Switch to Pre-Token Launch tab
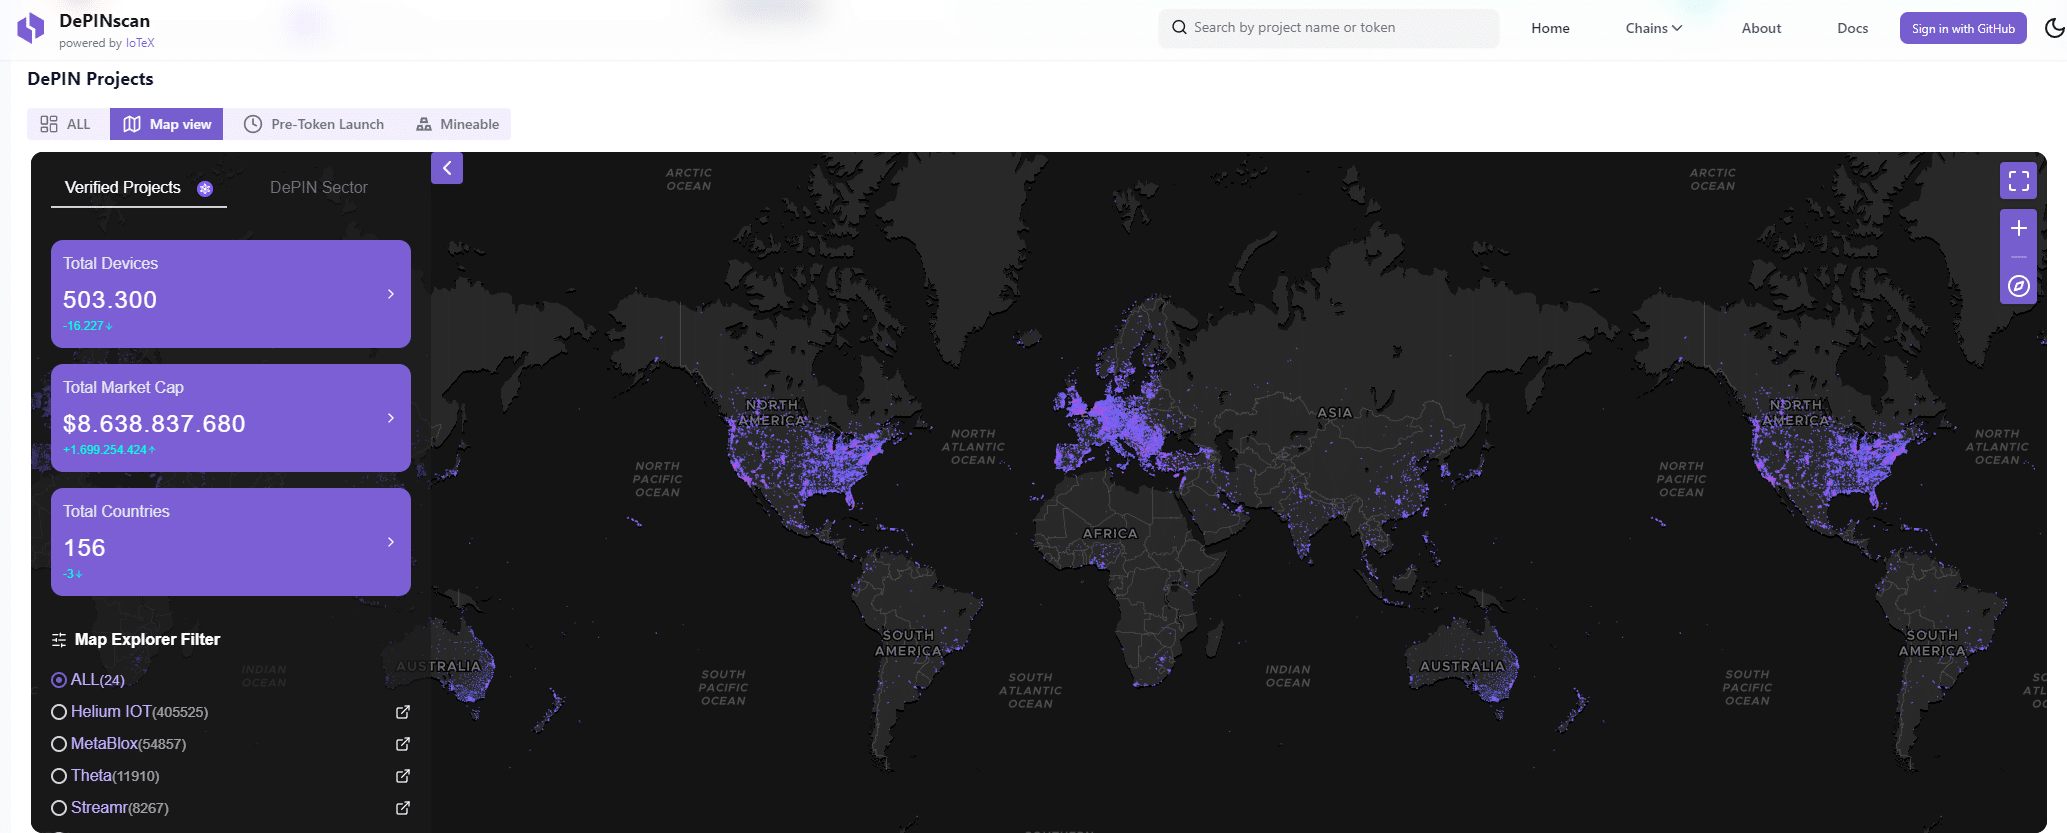 pyautogui.click(x=314, y=124)
